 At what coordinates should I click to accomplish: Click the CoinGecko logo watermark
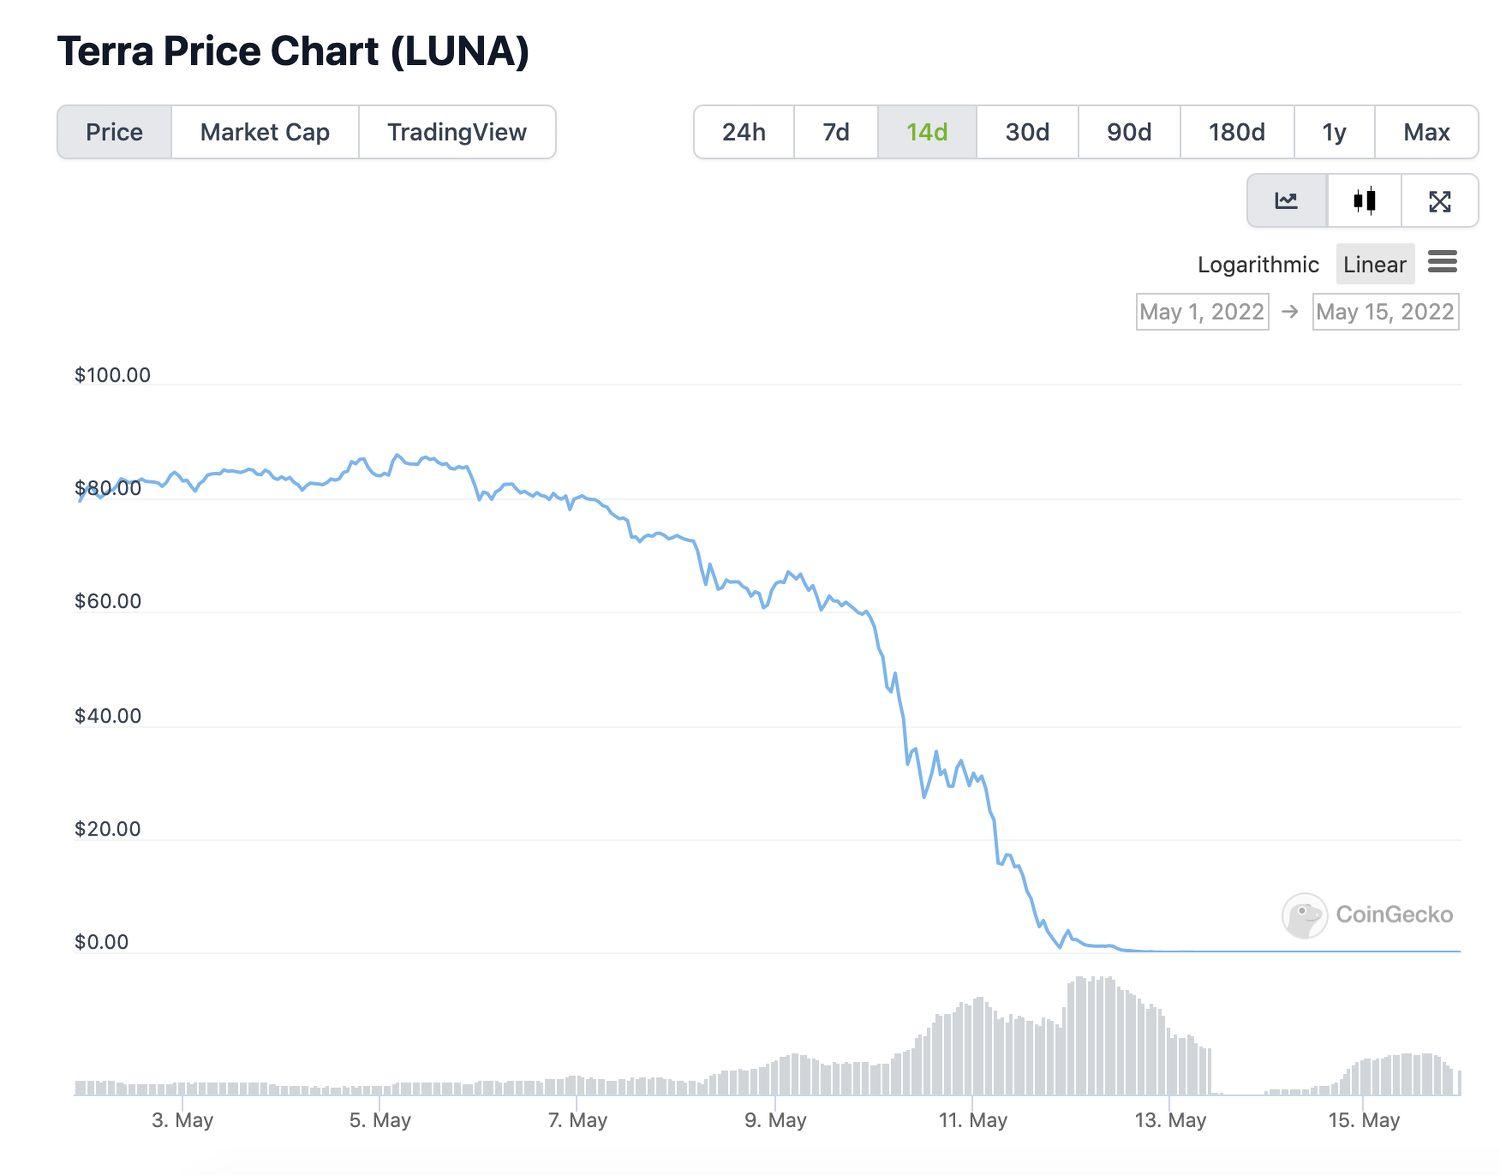coord(1367,914)
